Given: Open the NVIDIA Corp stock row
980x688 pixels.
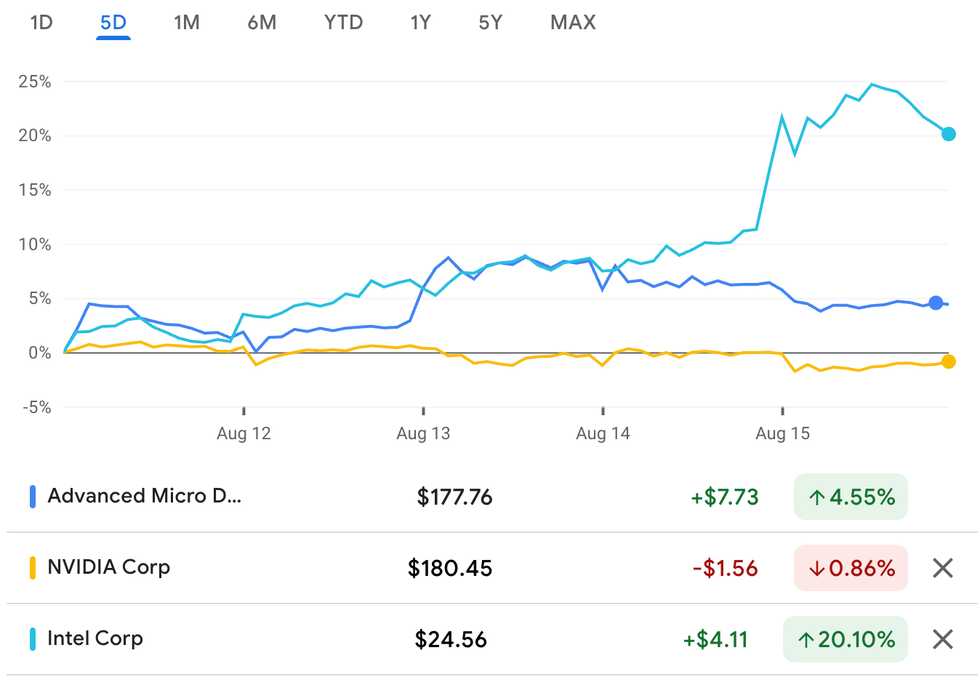Looking at the screenshot, I should [x=109, y=567].
